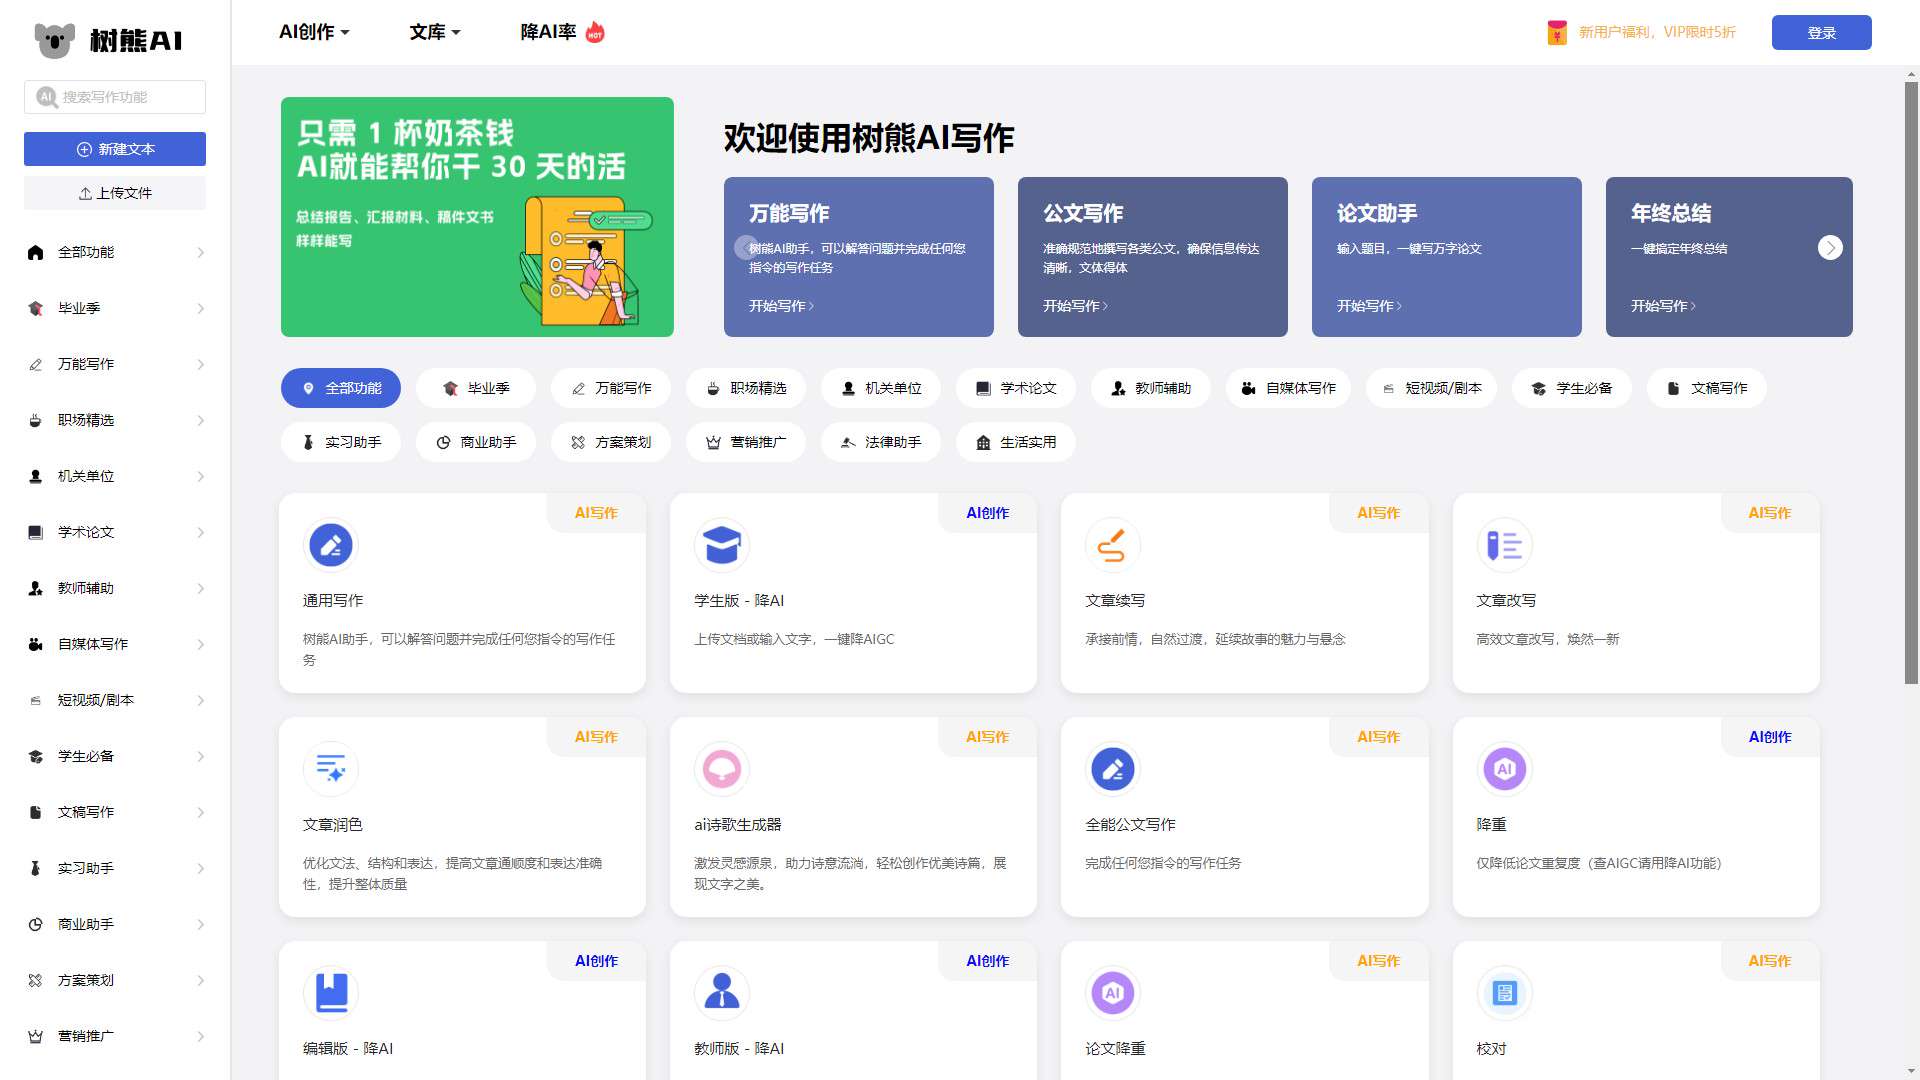
Task: Click the 搜索写作功能 search field
Action: [115, 97]
